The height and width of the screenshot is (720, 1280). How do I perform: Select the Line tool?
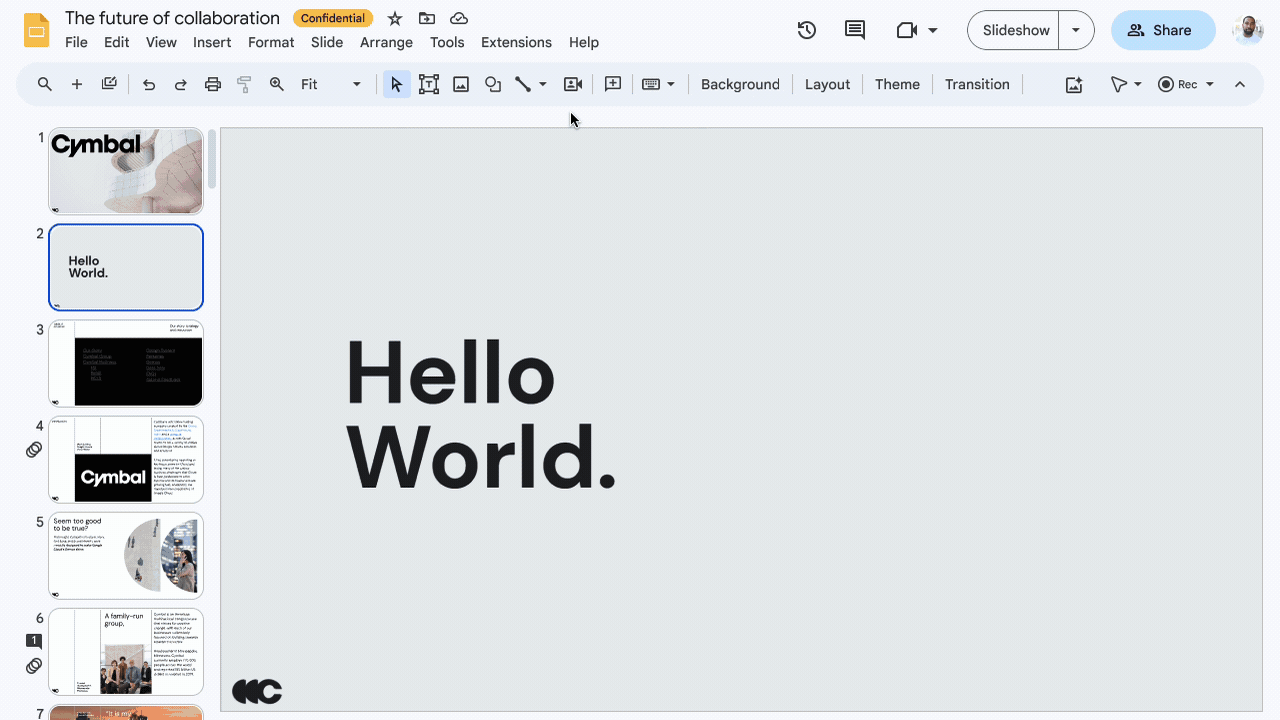[x=523, y=84]
